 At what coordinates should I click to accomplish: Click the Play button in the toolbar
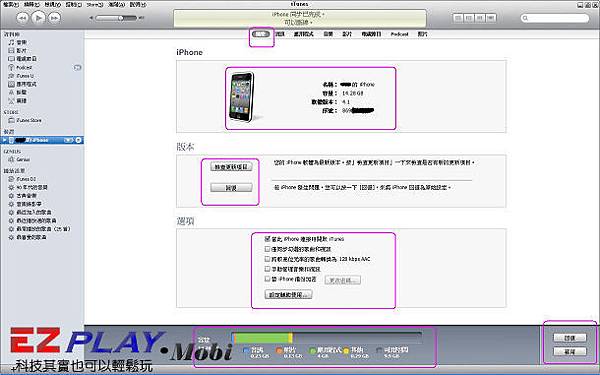[38, 18]
